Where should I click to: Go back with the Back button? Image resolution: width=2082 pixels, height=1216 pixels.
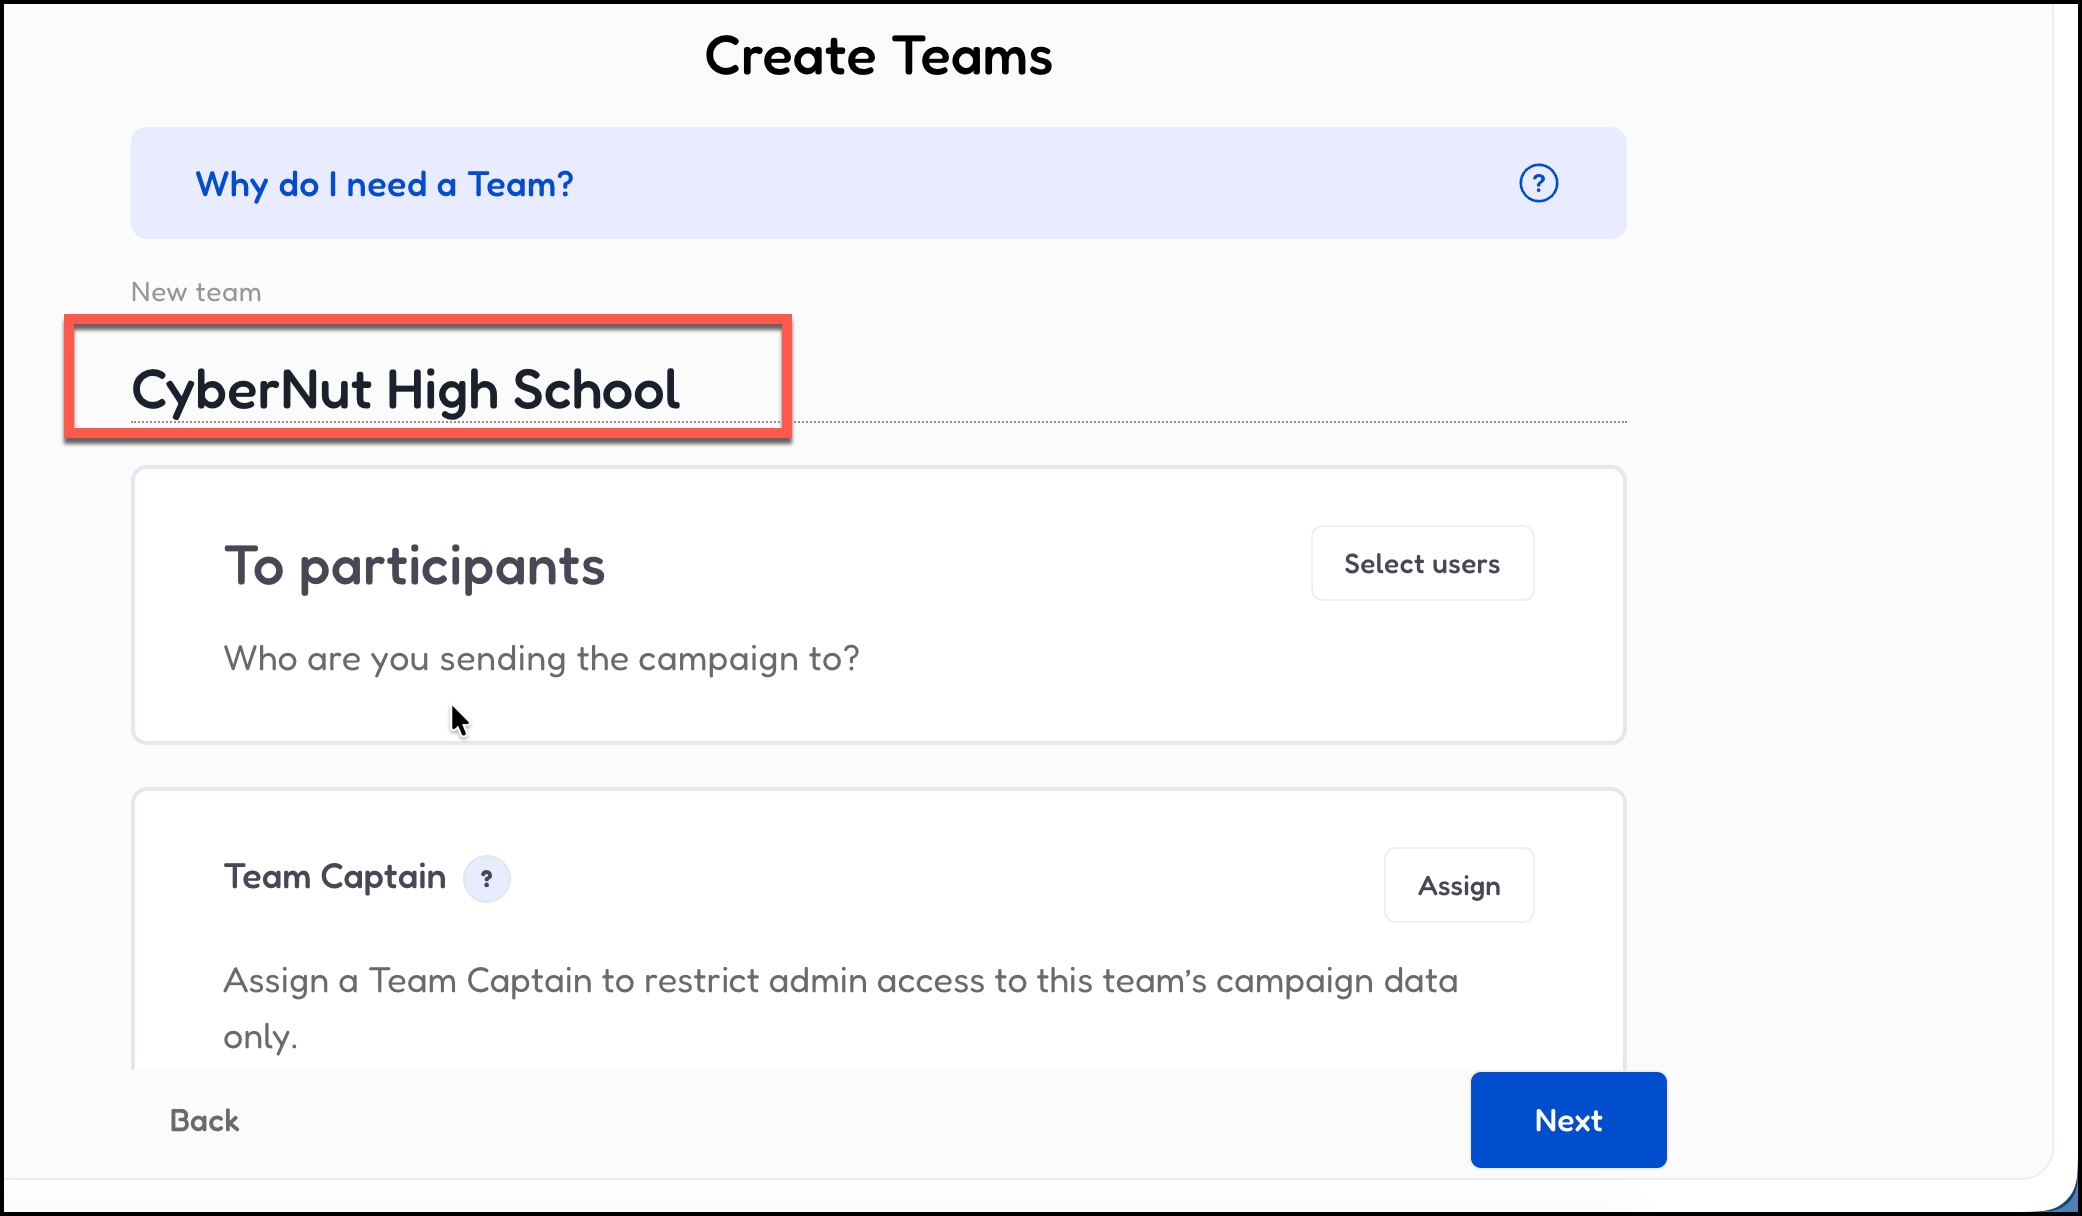click(x=204, y=1120)
